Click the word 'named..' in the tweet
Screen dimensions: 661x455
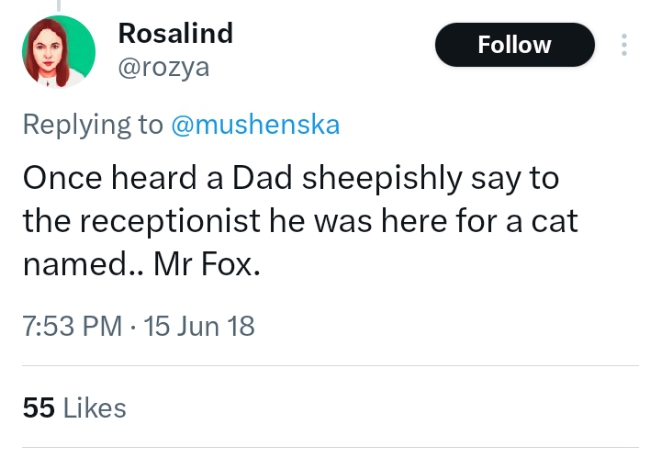(x=83, y=264)
